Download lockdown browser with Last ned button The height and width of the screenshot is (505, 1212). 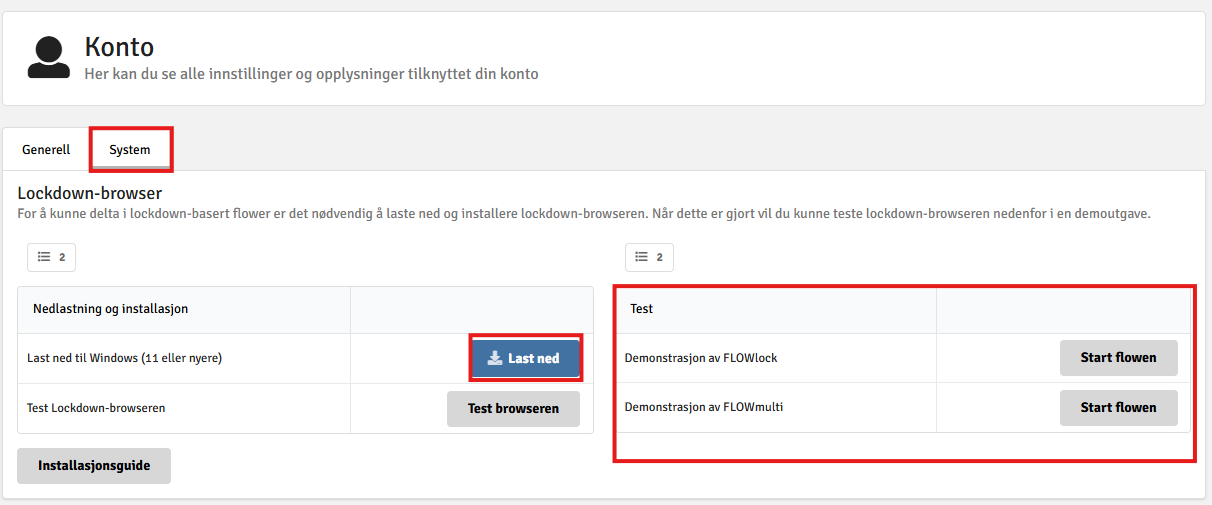click(526, 358)
